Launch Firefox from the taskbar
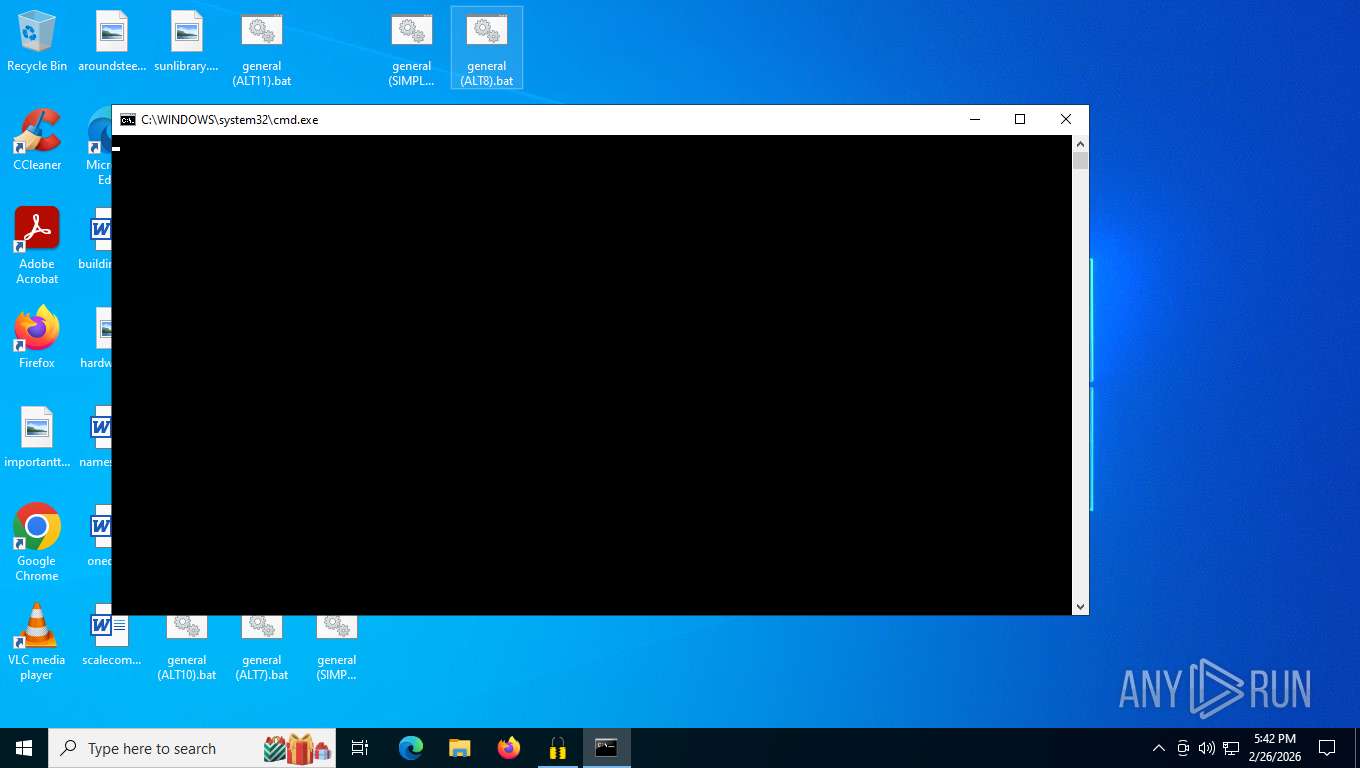Image resolution: width=1360 pixels, height=768 pixels. [509, 748]
